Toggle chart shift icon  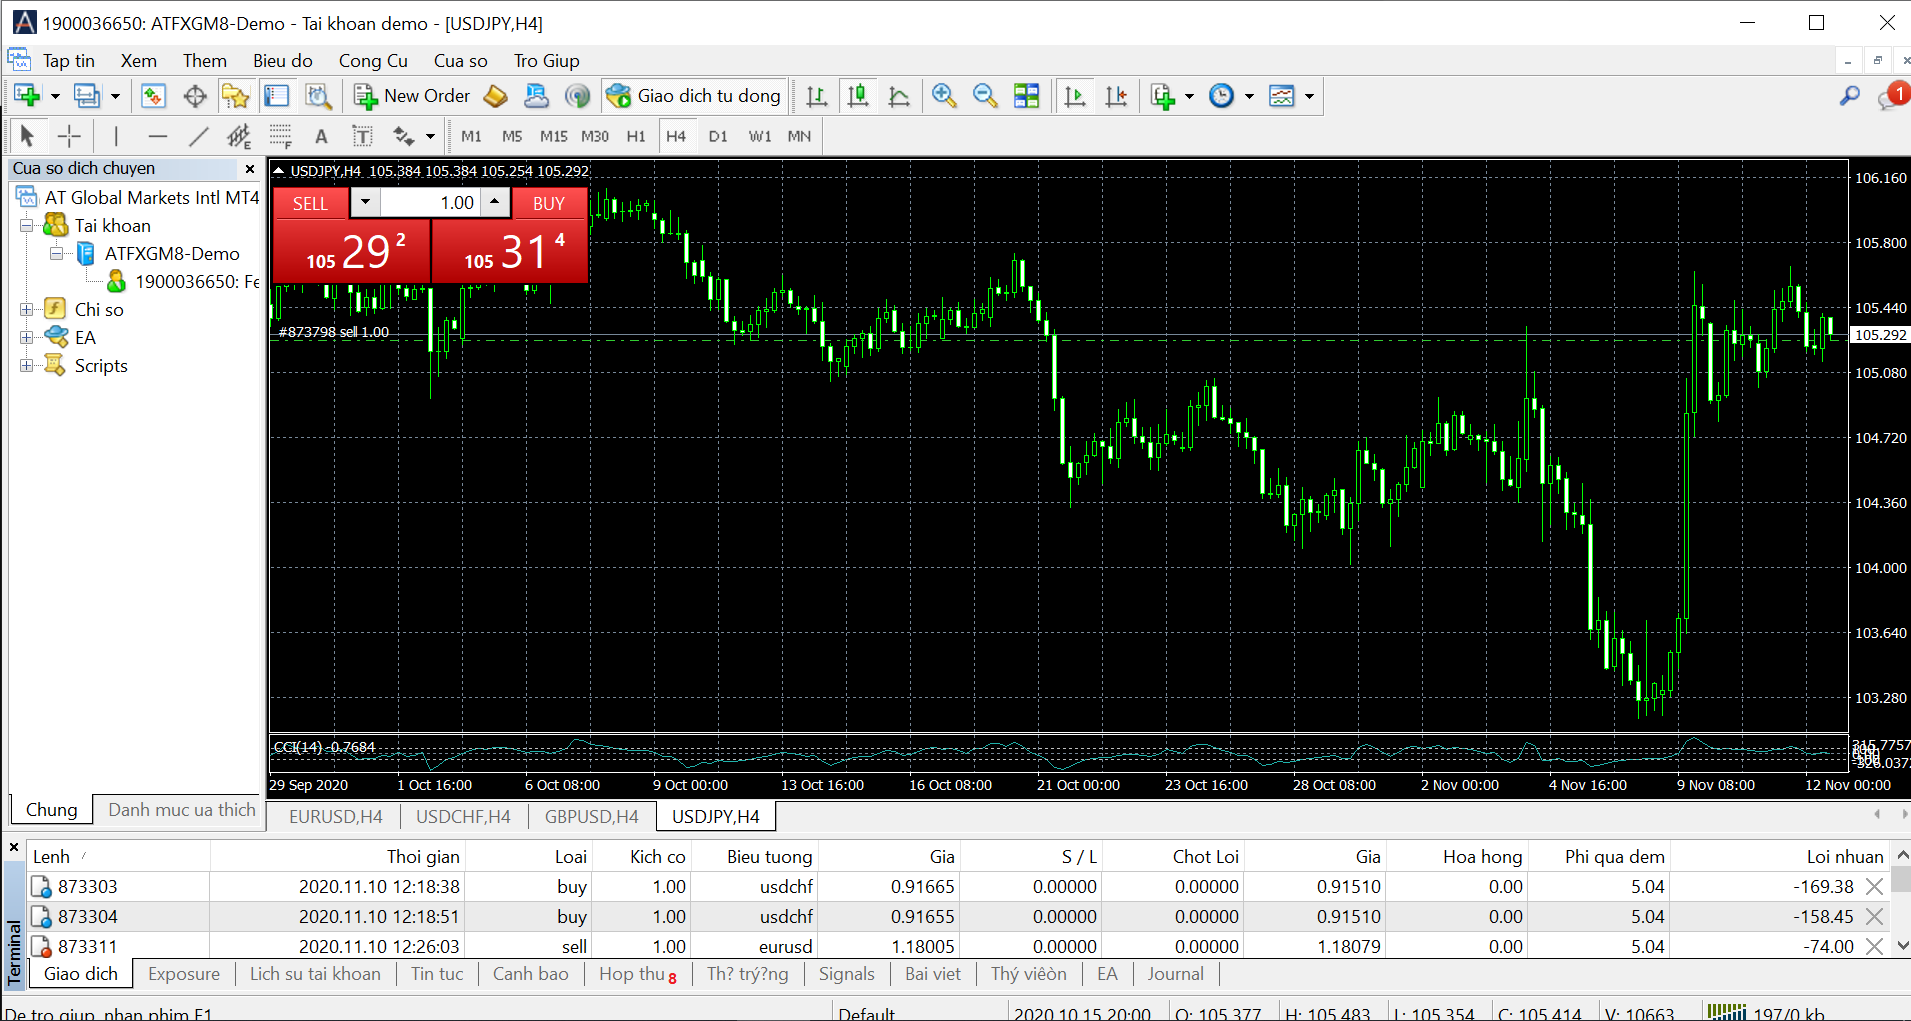(x=1116, y=96)
